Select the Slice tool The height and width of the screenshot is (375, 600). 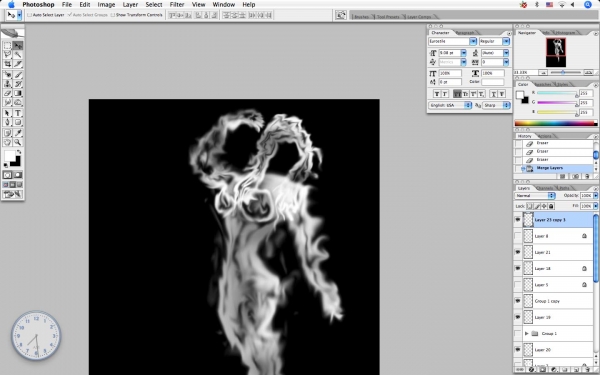pos(18,64)
